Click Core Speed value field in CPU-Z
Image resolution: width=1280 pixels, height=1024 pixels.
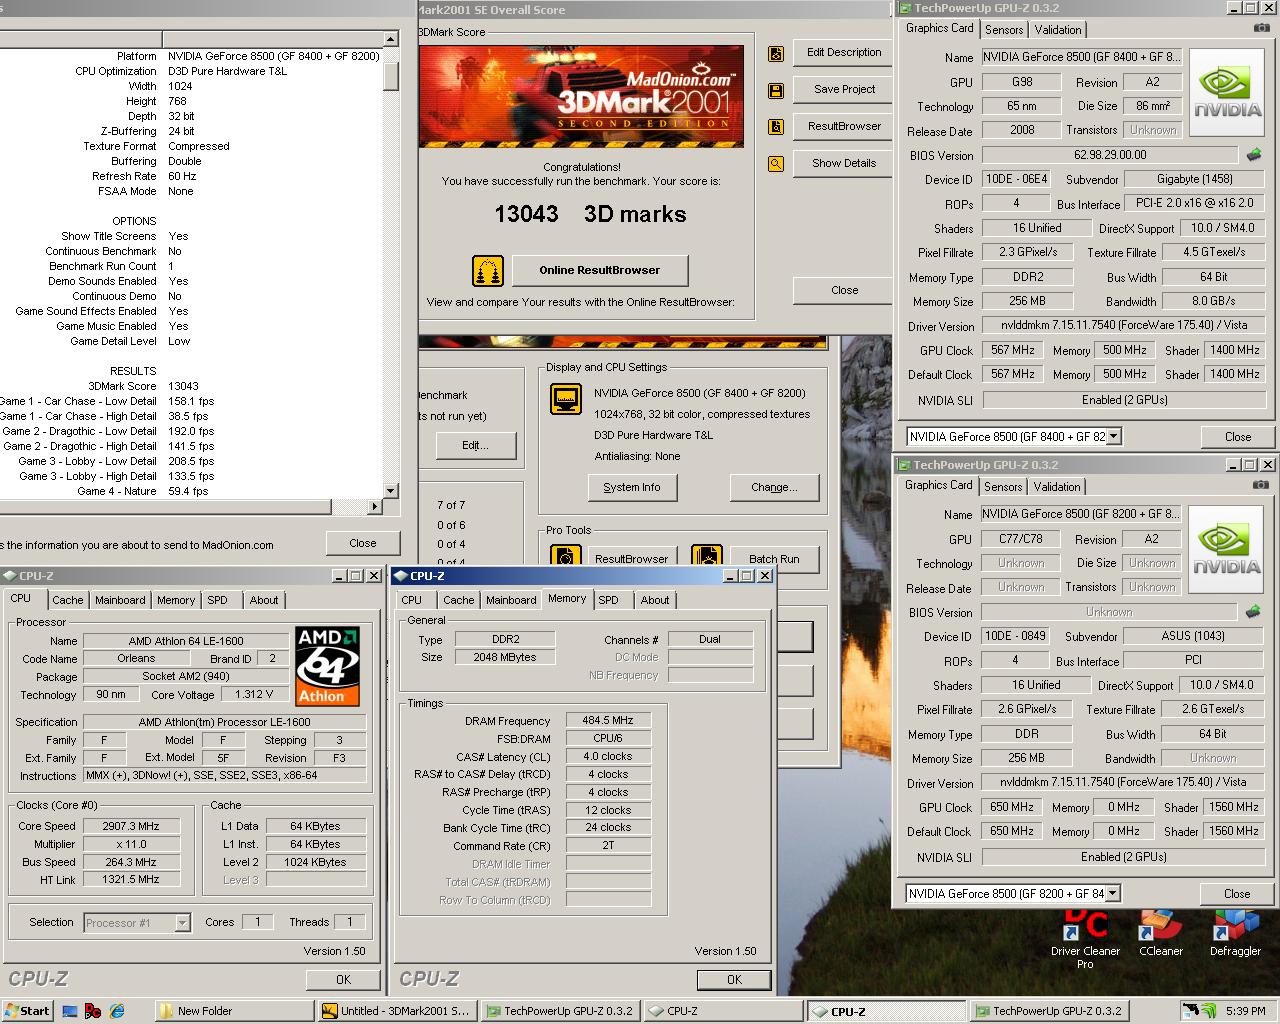[130, 826]
